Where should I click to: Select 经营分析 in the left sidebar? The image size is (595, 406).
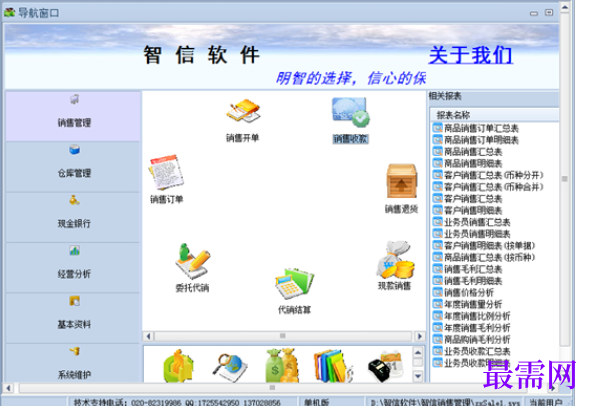tap(73, 268)
